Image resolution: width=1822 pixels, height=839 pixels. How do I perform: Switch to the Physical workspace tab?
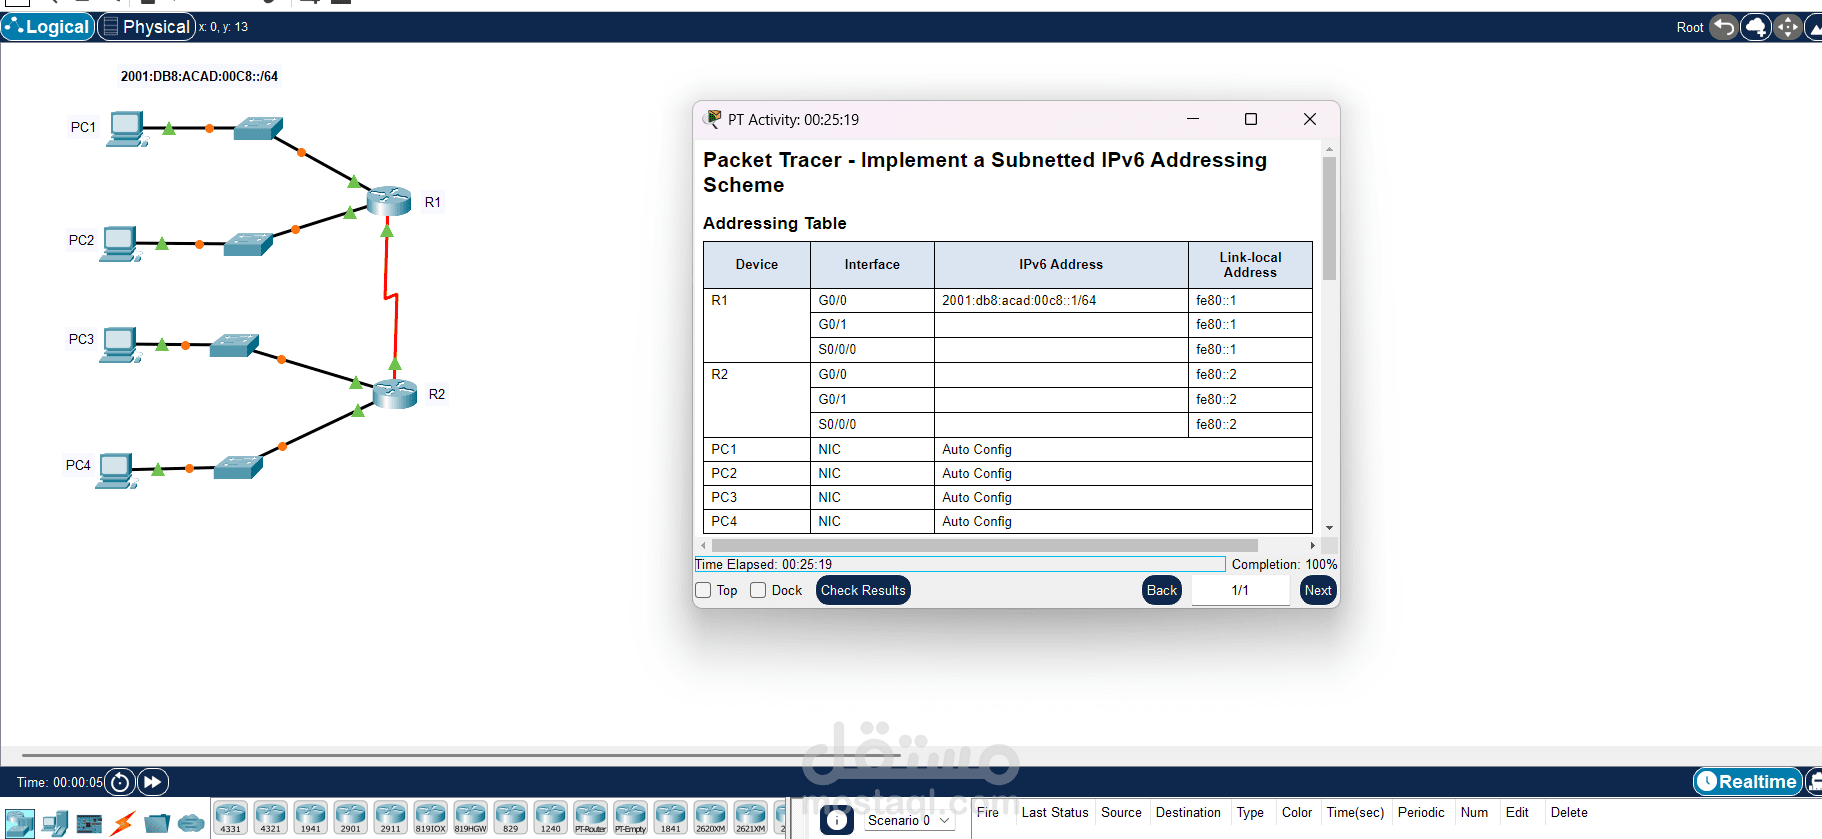point(146,27)
